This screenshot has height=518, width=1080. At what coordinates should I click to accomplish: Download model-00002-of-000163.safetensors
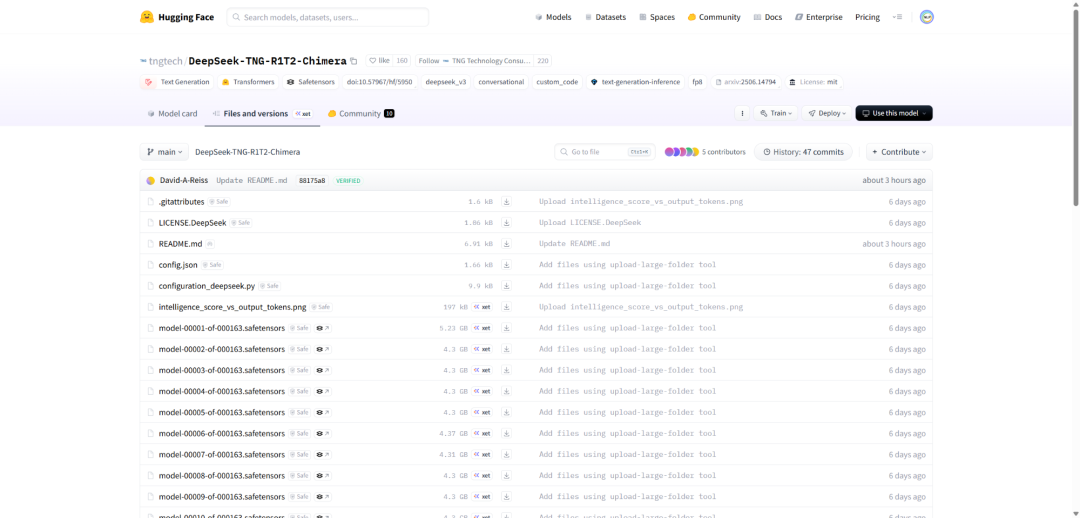[x=506, y=349]
